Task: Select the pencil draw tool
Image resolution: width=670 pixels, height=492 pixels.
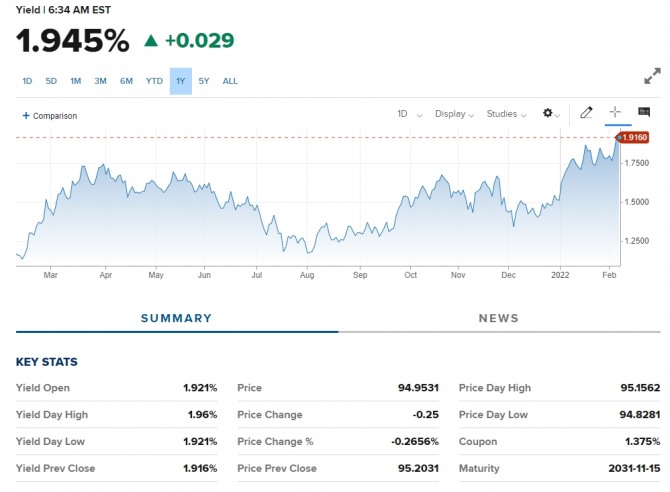Action: pyautogui.click(x=586, y=112)
